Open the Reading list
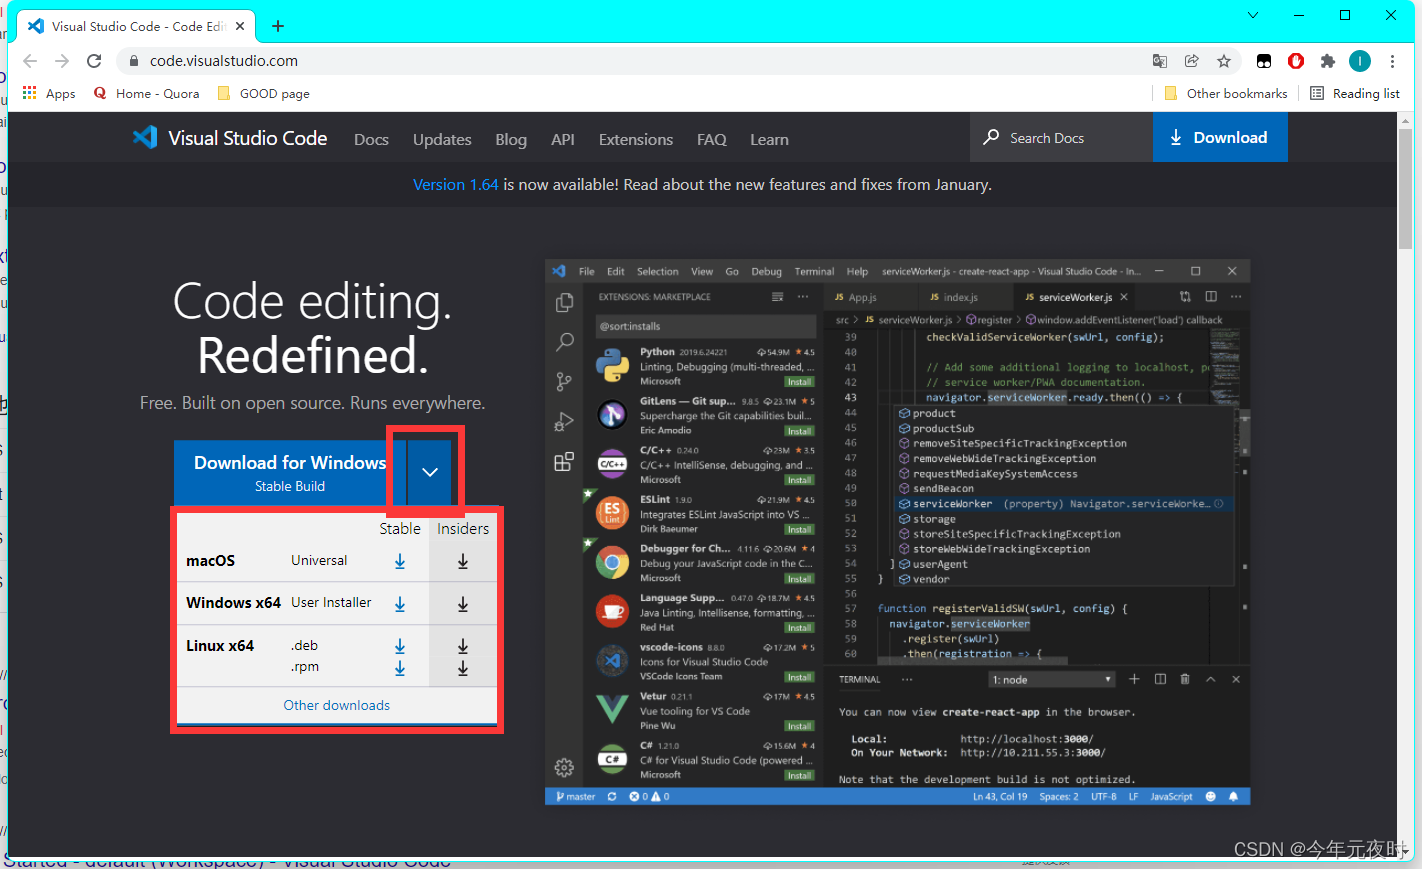Screen dimensions: 1422x869 [x=1355, y=93]
